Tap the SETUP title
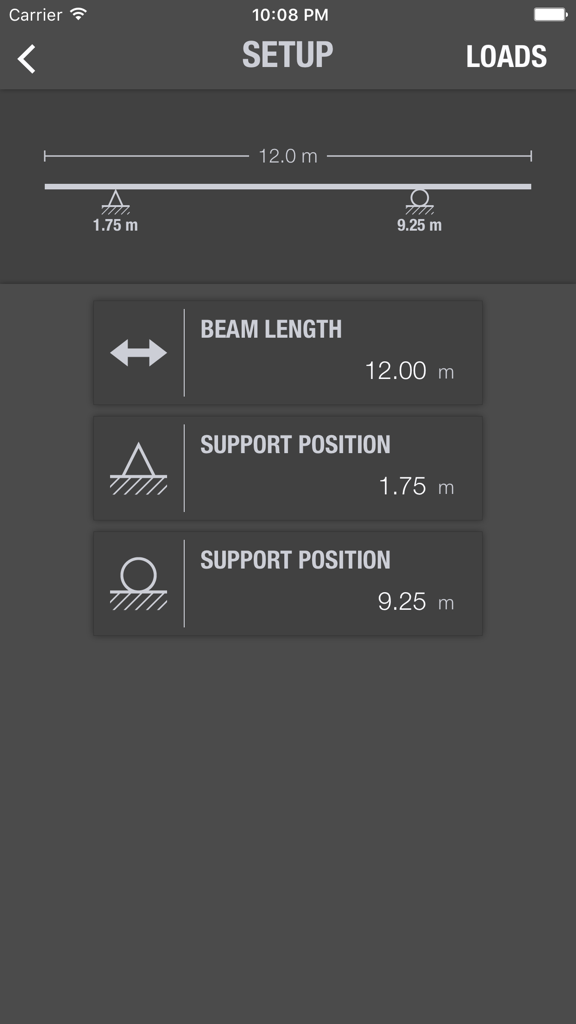Image resolution: width=576 pixels, height=1024 pixels. [288, 55]
